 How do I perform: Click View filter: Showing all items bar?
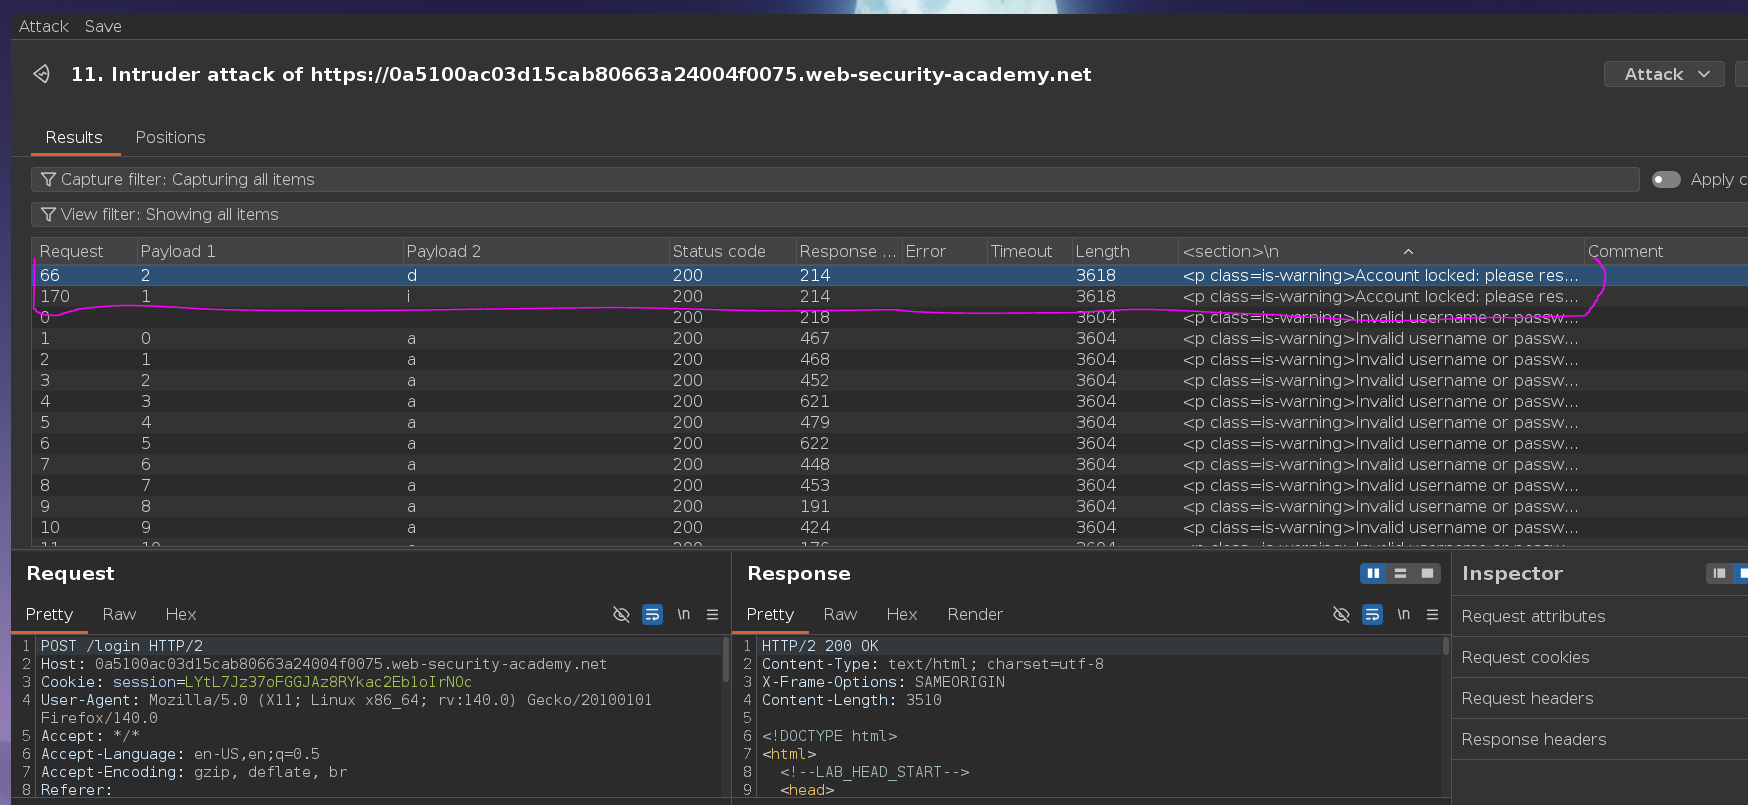point(889,214)
